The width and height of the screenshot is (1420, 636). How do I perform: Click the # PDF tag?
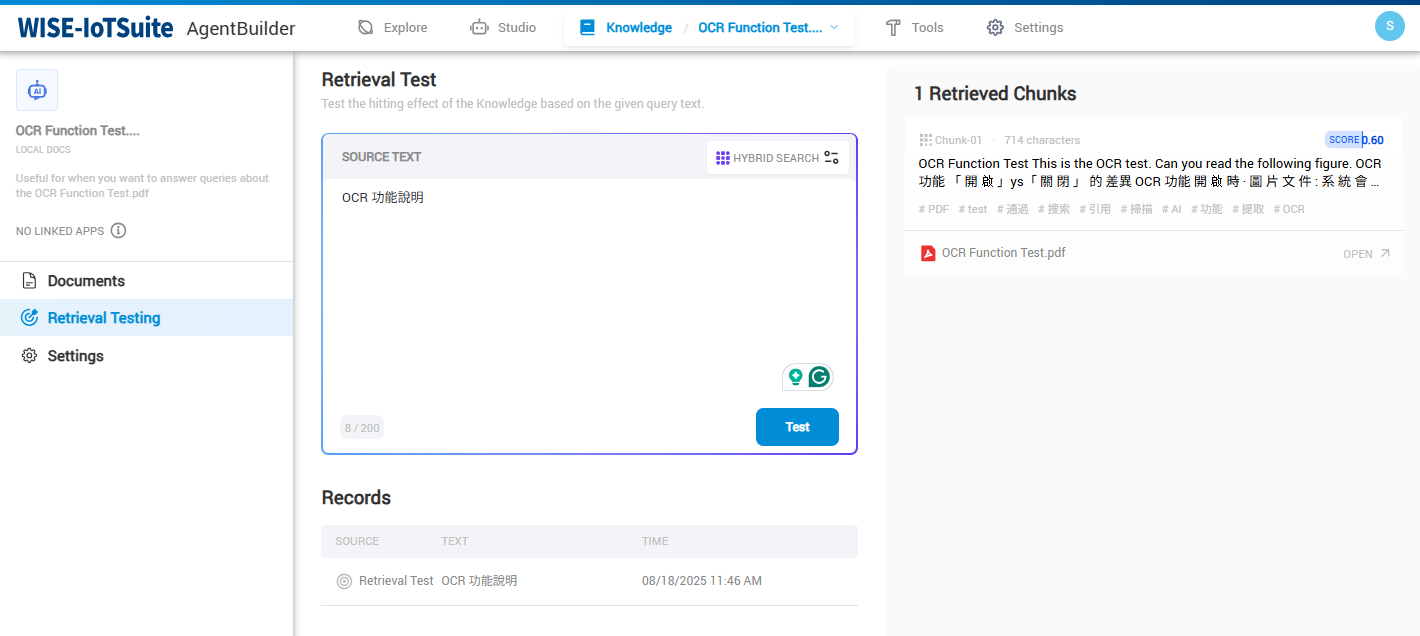pos(934,209)
